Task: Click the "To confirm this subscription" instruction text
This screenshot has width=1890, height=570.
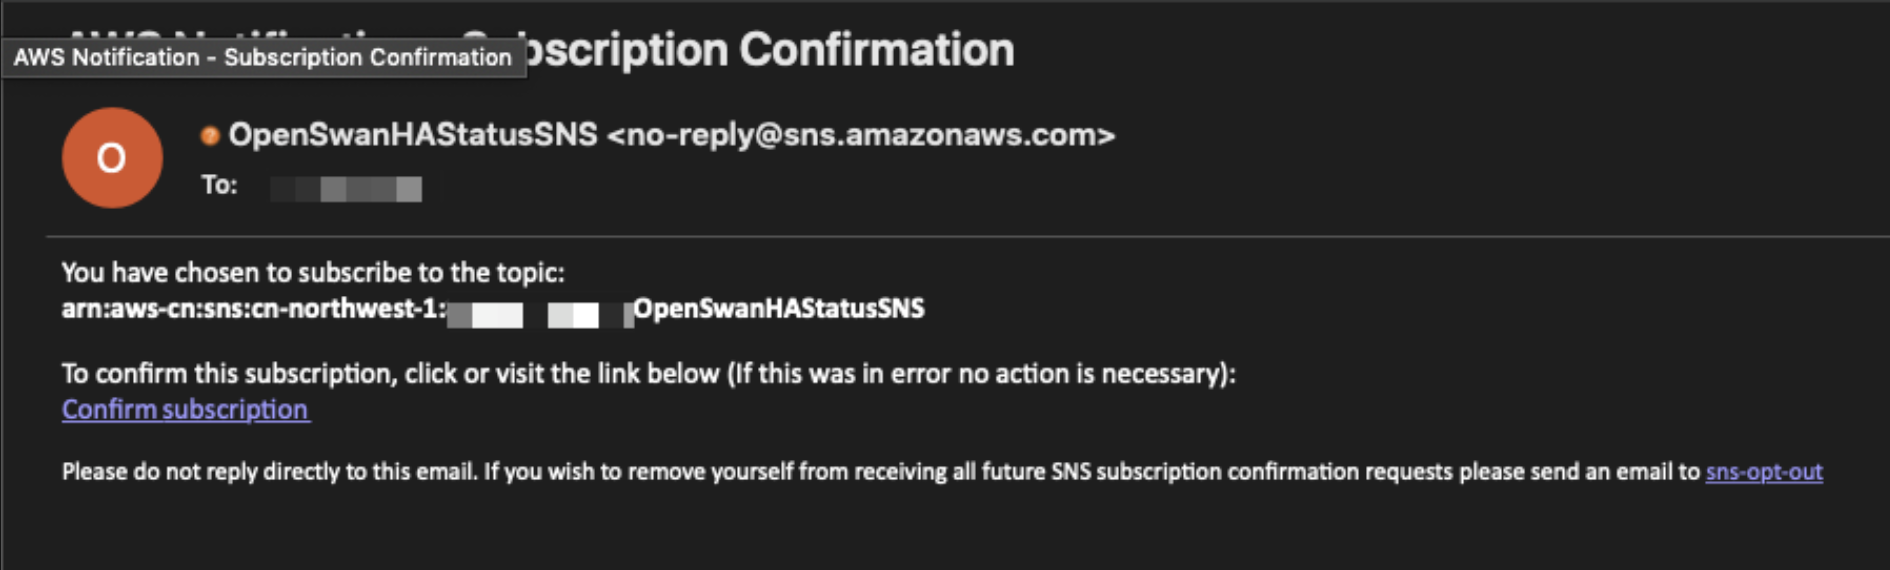Action: pyautogui.click(x=390, y=374)
